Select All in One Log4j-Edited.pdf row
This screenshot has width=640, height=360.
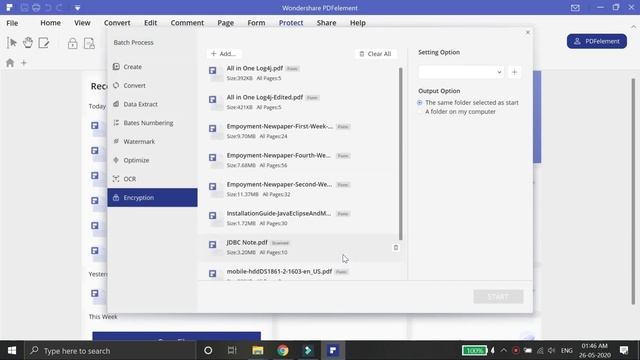click(300, 102)
